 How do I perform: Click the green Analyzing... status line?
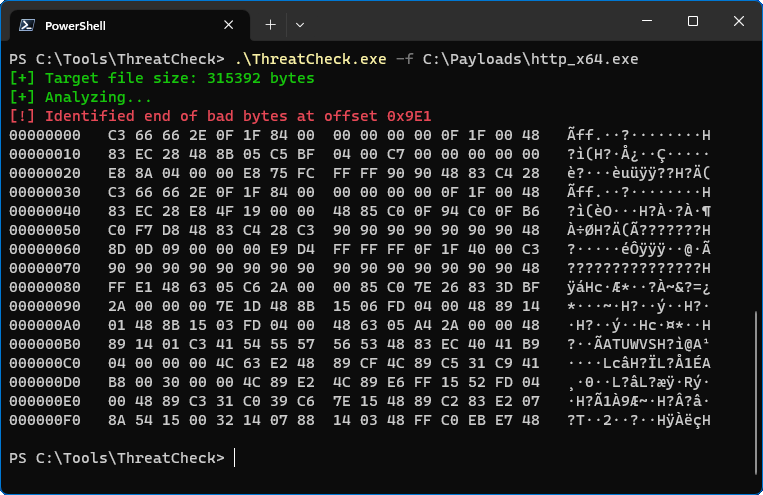point(80,97)
